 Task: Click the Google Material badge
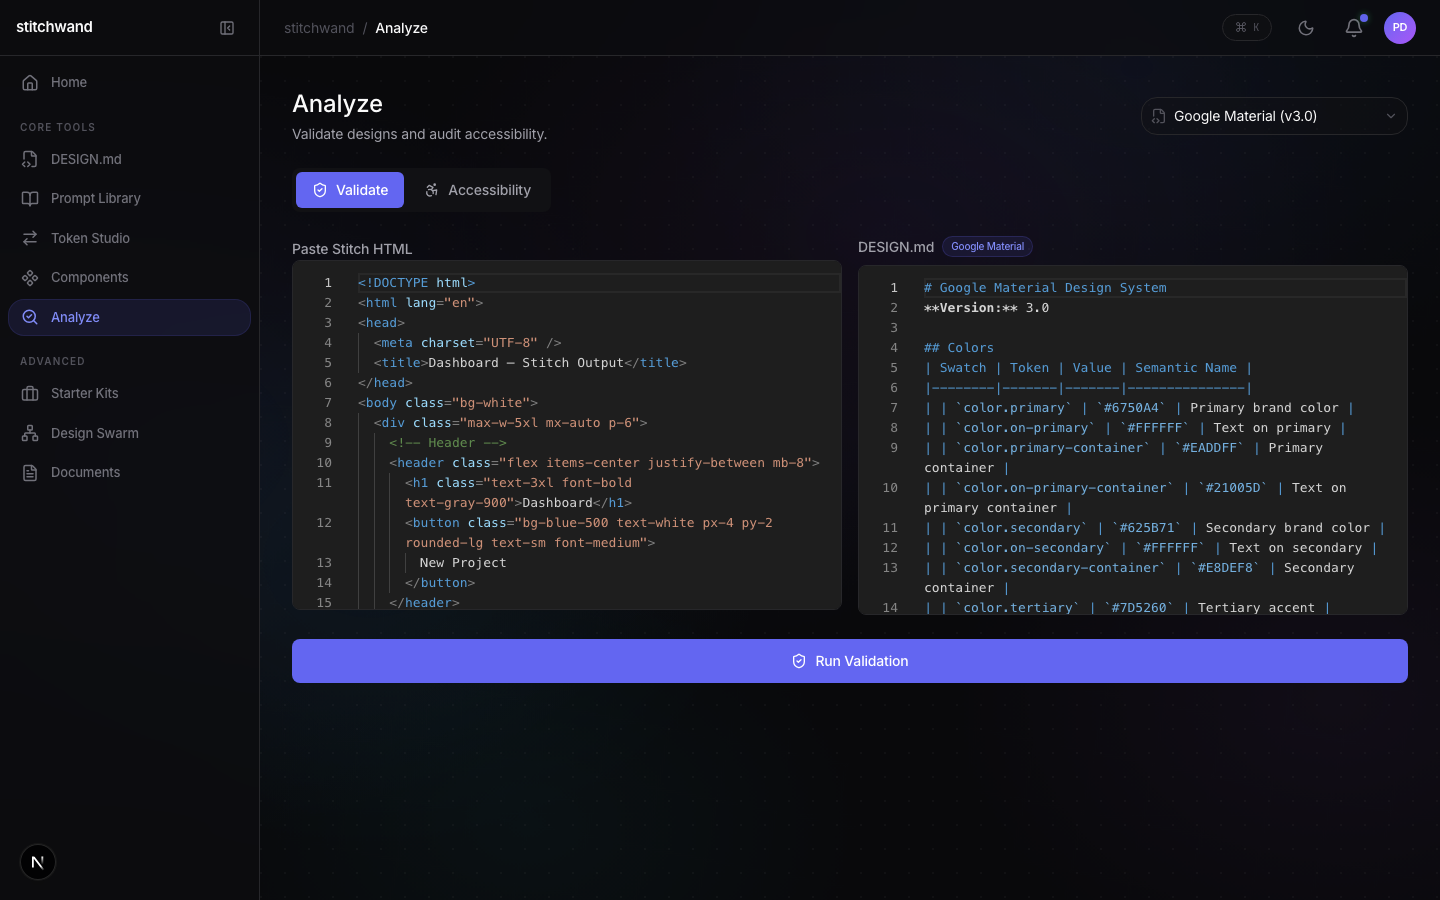(x=987, y=246)
